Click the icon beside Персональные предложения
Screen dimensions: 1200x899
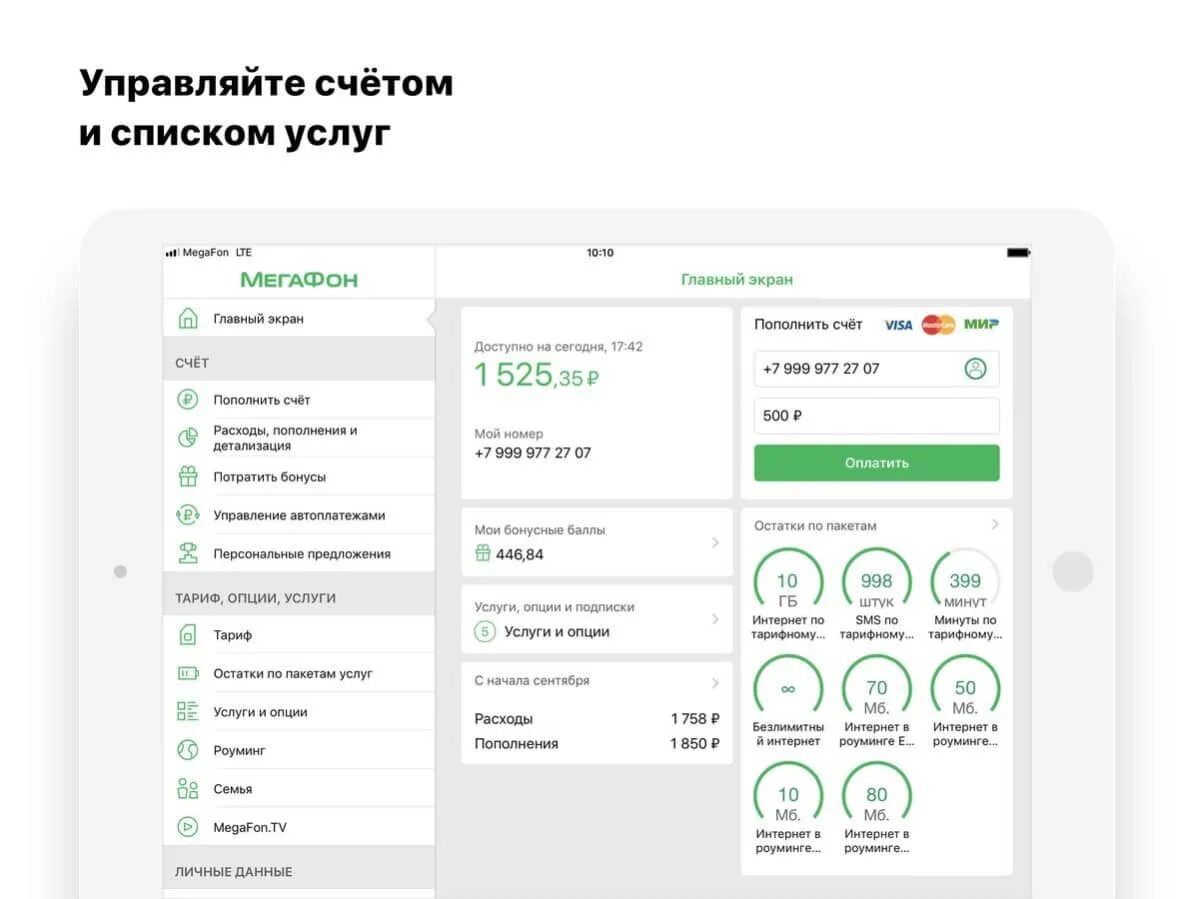[x=187, y=553]
